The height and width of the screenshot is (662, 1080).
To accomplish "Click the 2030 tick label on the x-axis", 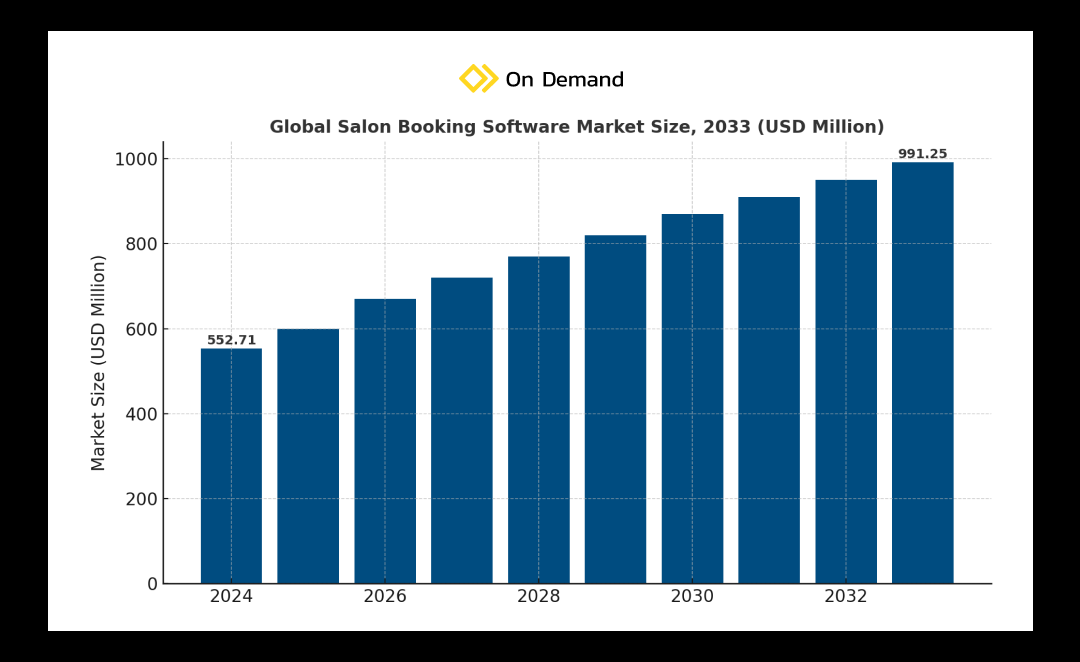I will coord(692,597).
